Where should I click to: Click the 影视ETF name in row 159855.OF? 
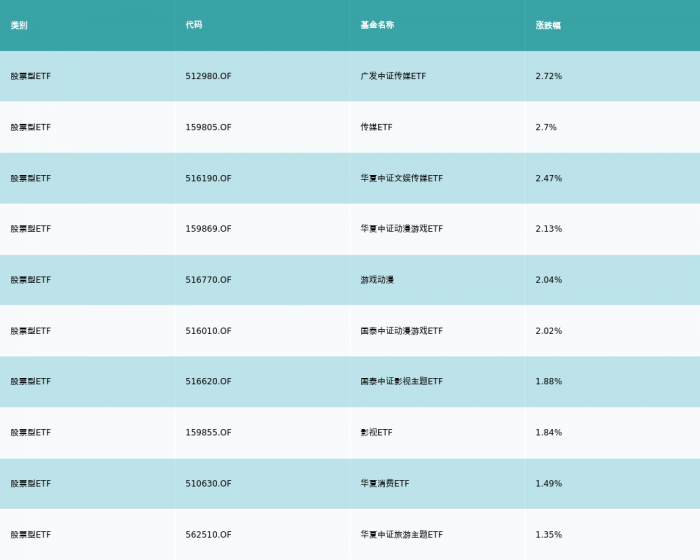[376, 432]
